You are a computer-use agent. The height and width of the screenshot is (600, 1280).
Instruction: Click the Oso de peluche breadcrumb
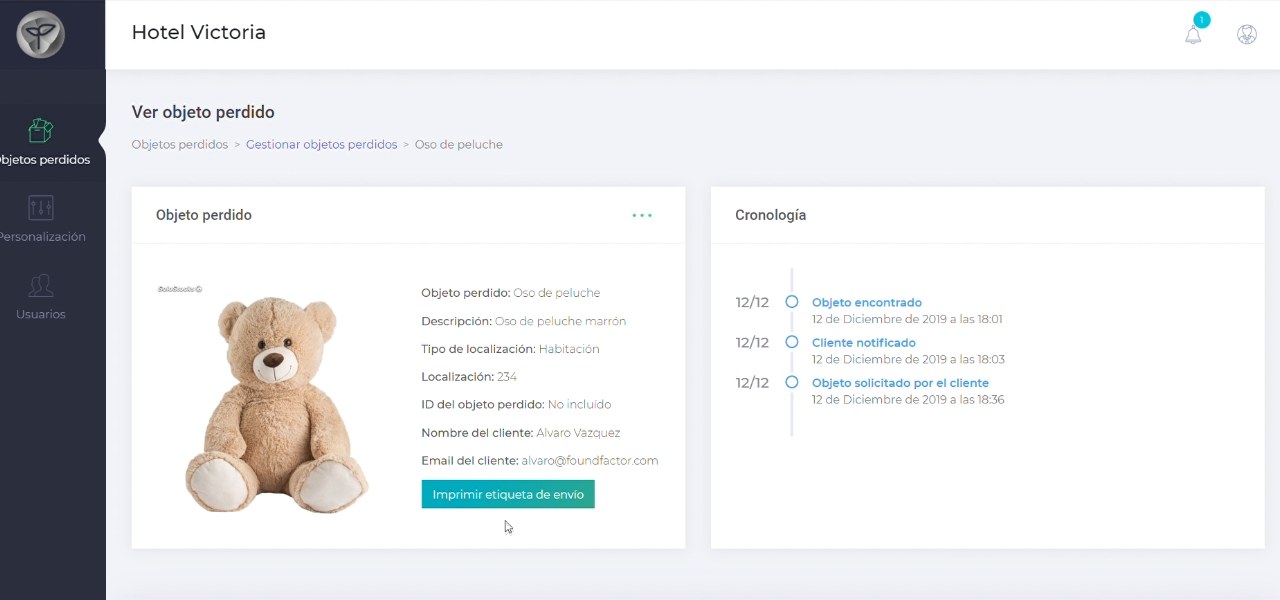[x=459, y=144]
